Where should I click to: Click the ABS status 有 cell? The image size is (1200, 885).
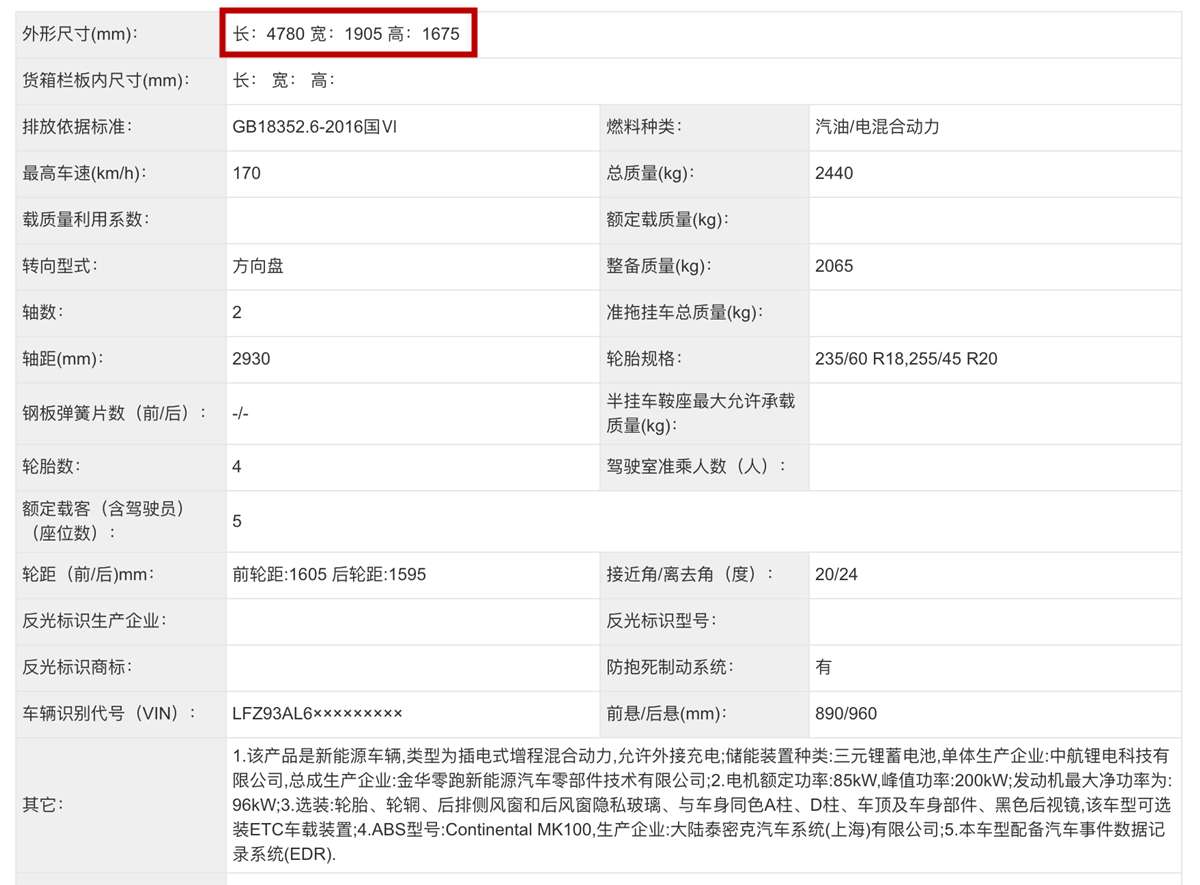pos(822,667)
